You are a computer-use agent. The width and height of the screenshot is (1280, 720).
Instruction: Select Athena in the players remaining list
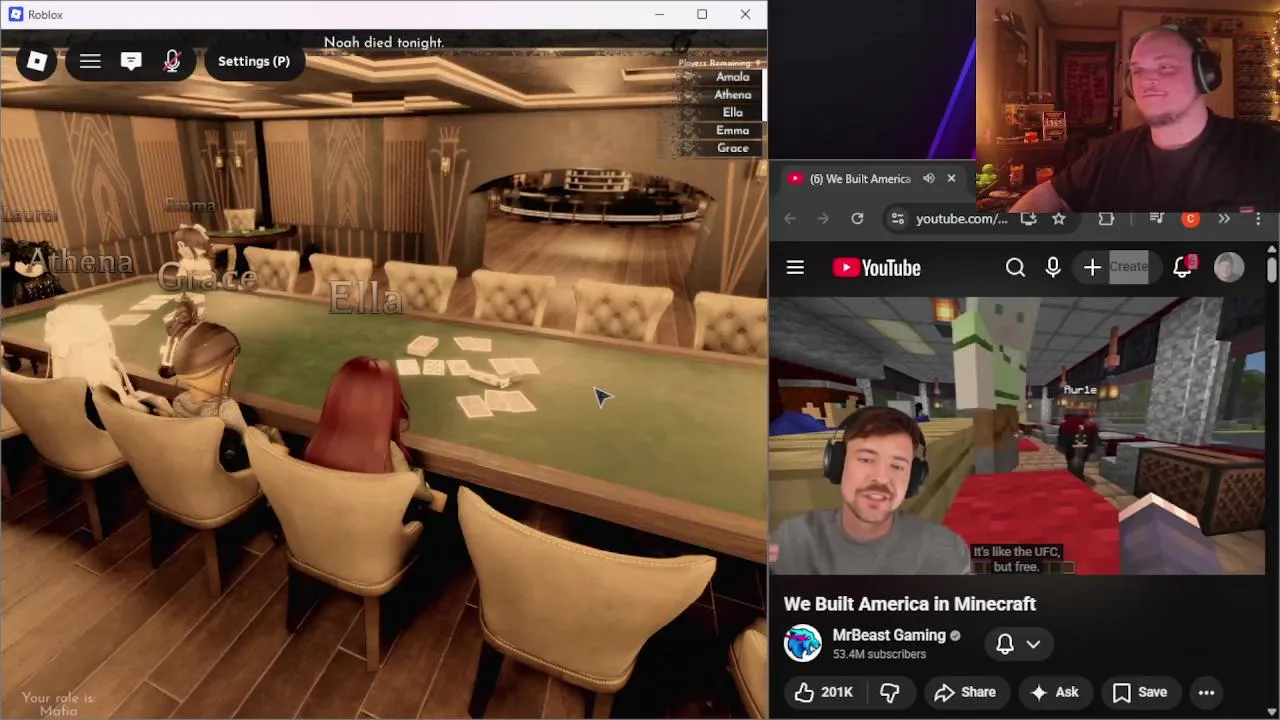click(x=732, y=95)
